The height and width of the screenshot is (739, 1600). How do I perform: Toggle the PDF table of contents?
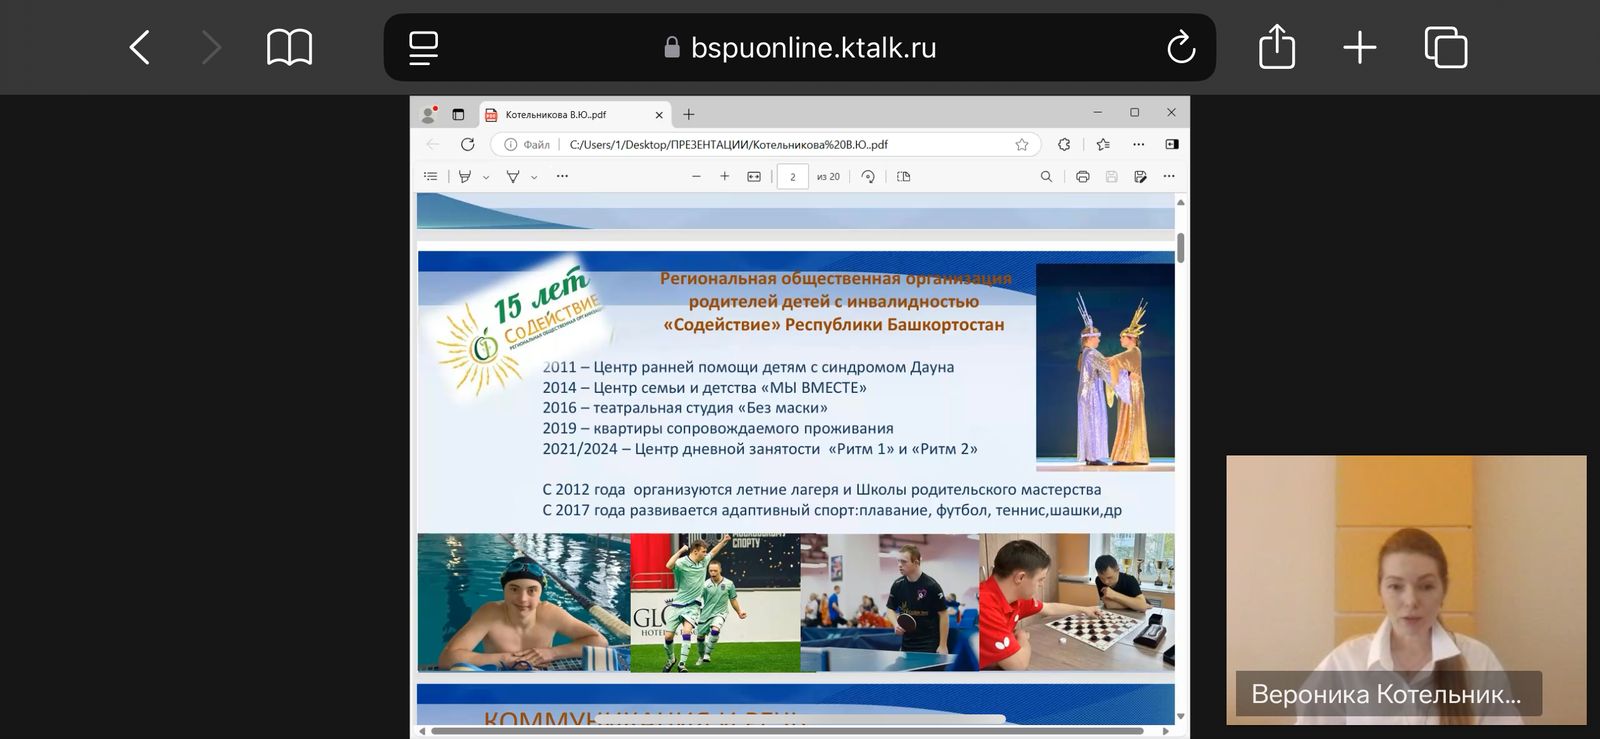point(431,177)
